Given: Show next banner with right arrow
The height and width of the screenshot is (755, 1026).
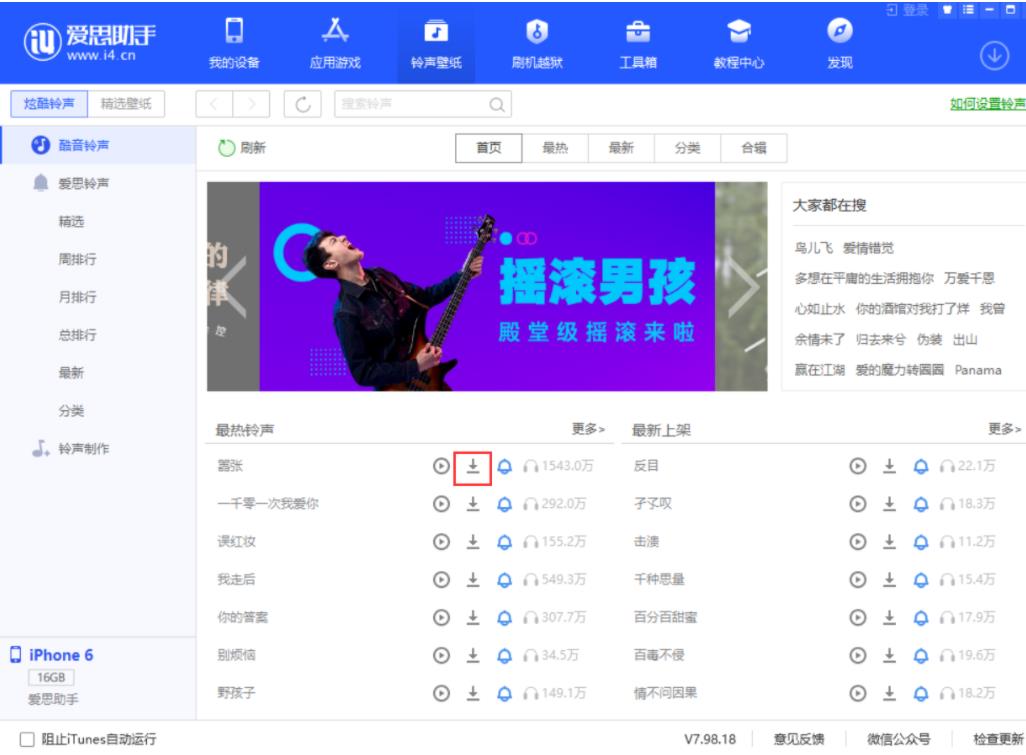Looking at the screenshot, I should [743, 287].
